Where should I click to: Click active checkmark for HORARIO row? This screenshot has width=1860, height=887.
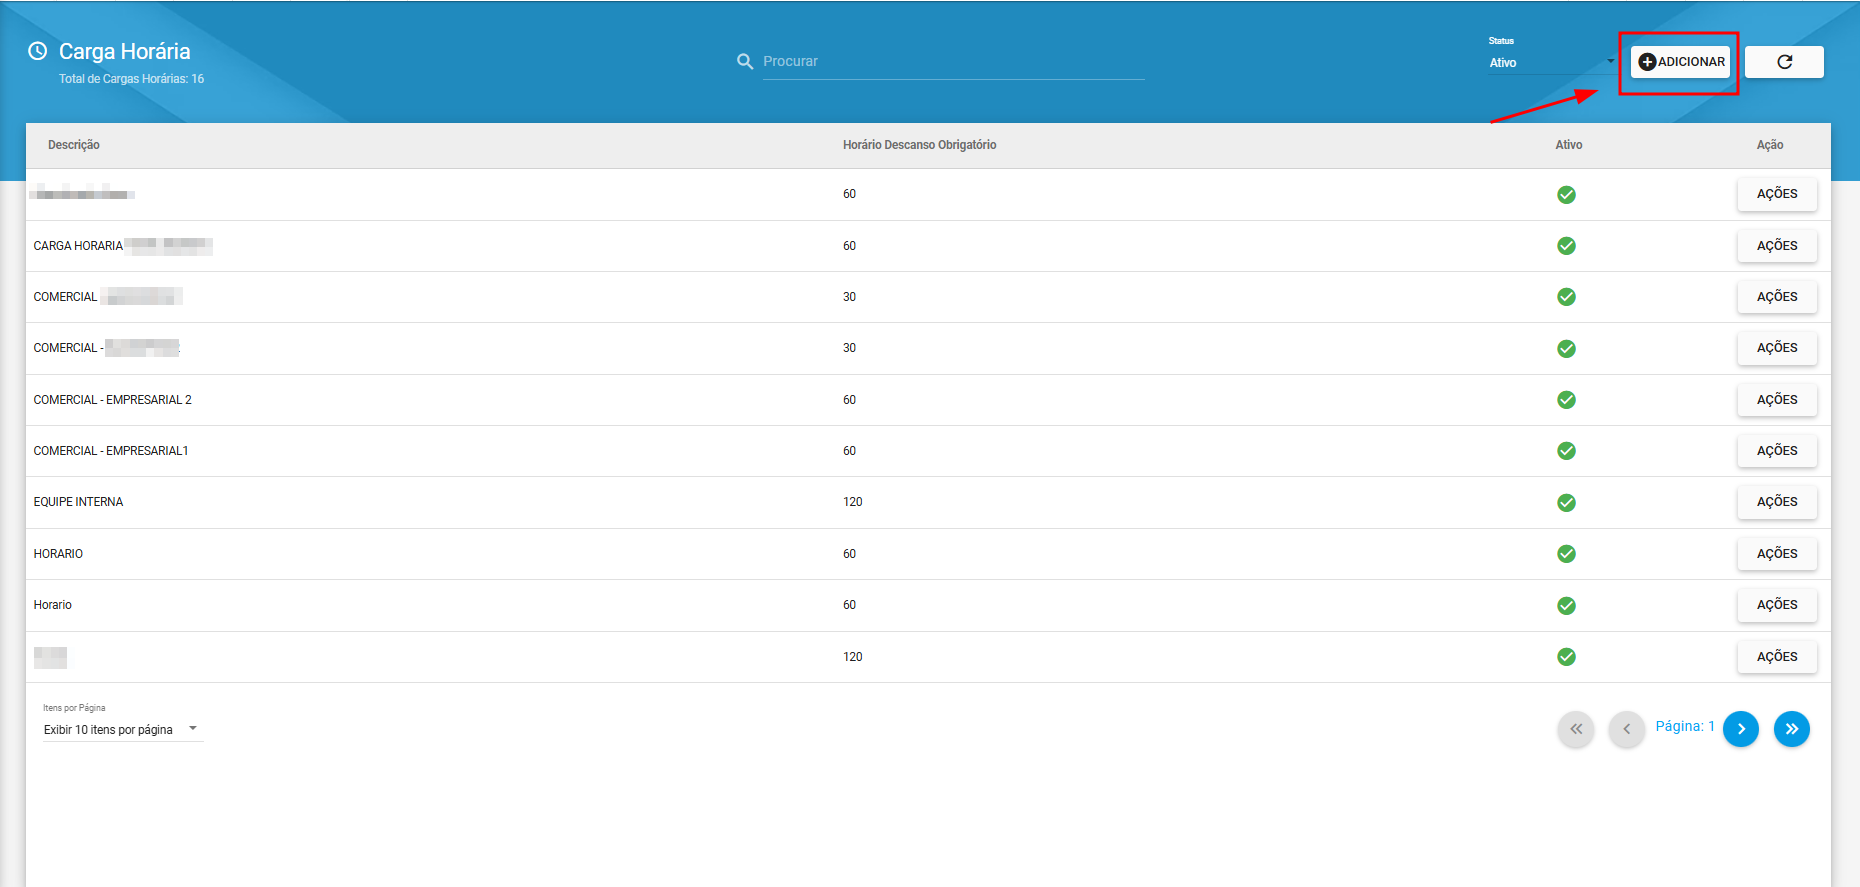[1566, 554]
